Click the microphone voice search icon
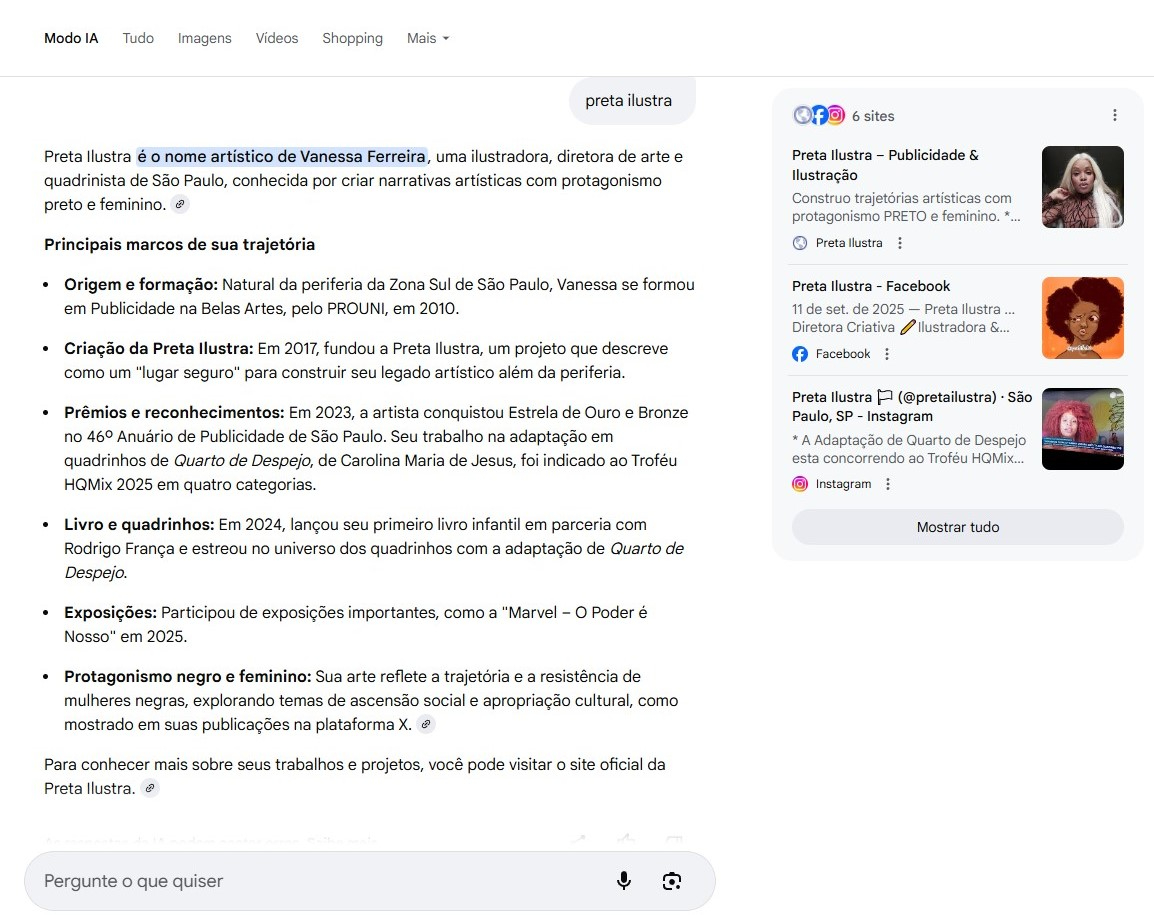 pyautogui.click(x=623, y=880)
